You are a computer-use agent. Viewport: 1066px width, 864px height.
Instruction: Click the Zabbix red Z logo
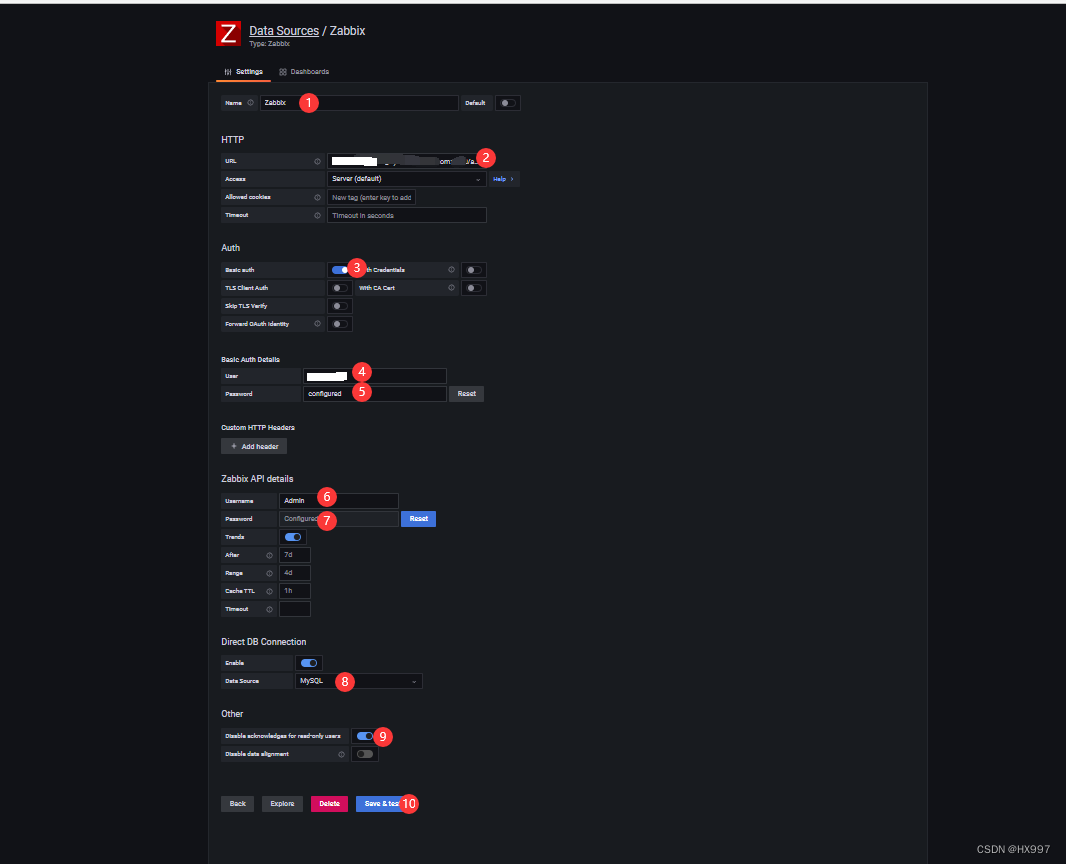click(x=228, y=33)
